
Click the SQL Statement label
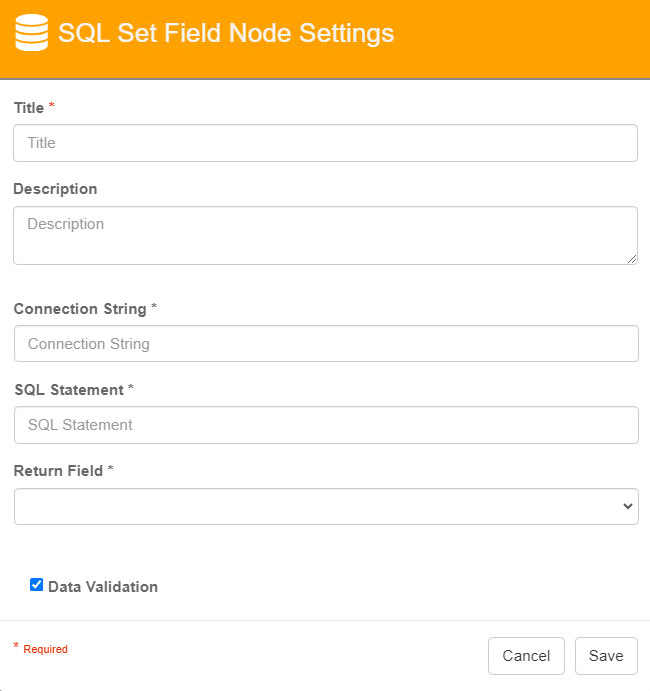(69, 390)
